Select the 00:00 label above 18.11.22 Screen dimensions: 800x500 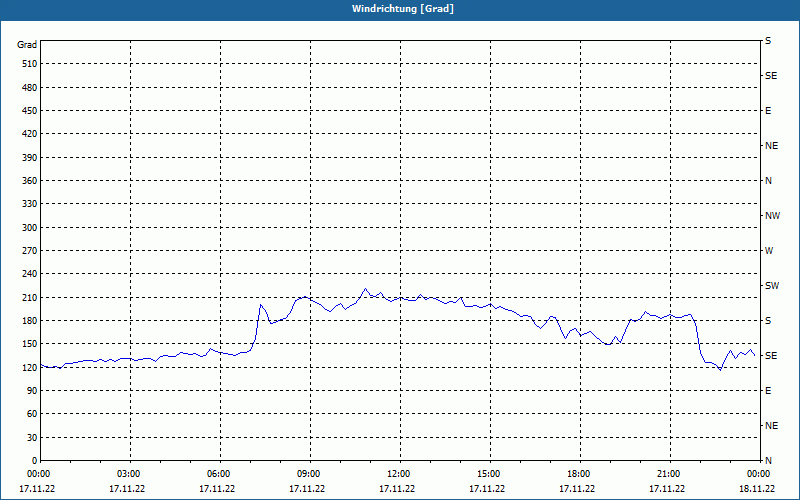[x=760, y=474]
